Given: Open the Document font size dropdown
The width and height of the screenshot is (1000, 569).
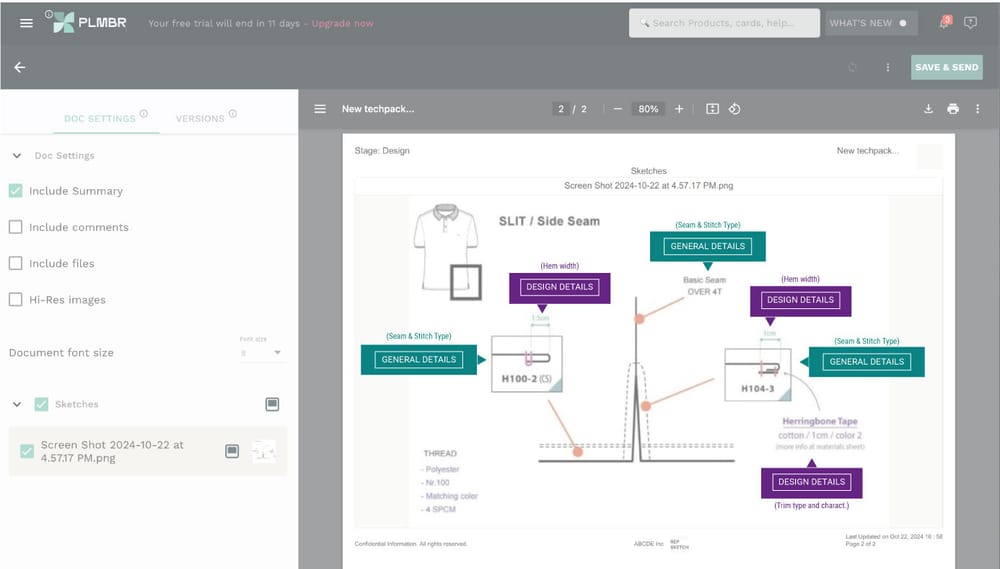Looking at the screenshot, I should [x=261, y=353].
